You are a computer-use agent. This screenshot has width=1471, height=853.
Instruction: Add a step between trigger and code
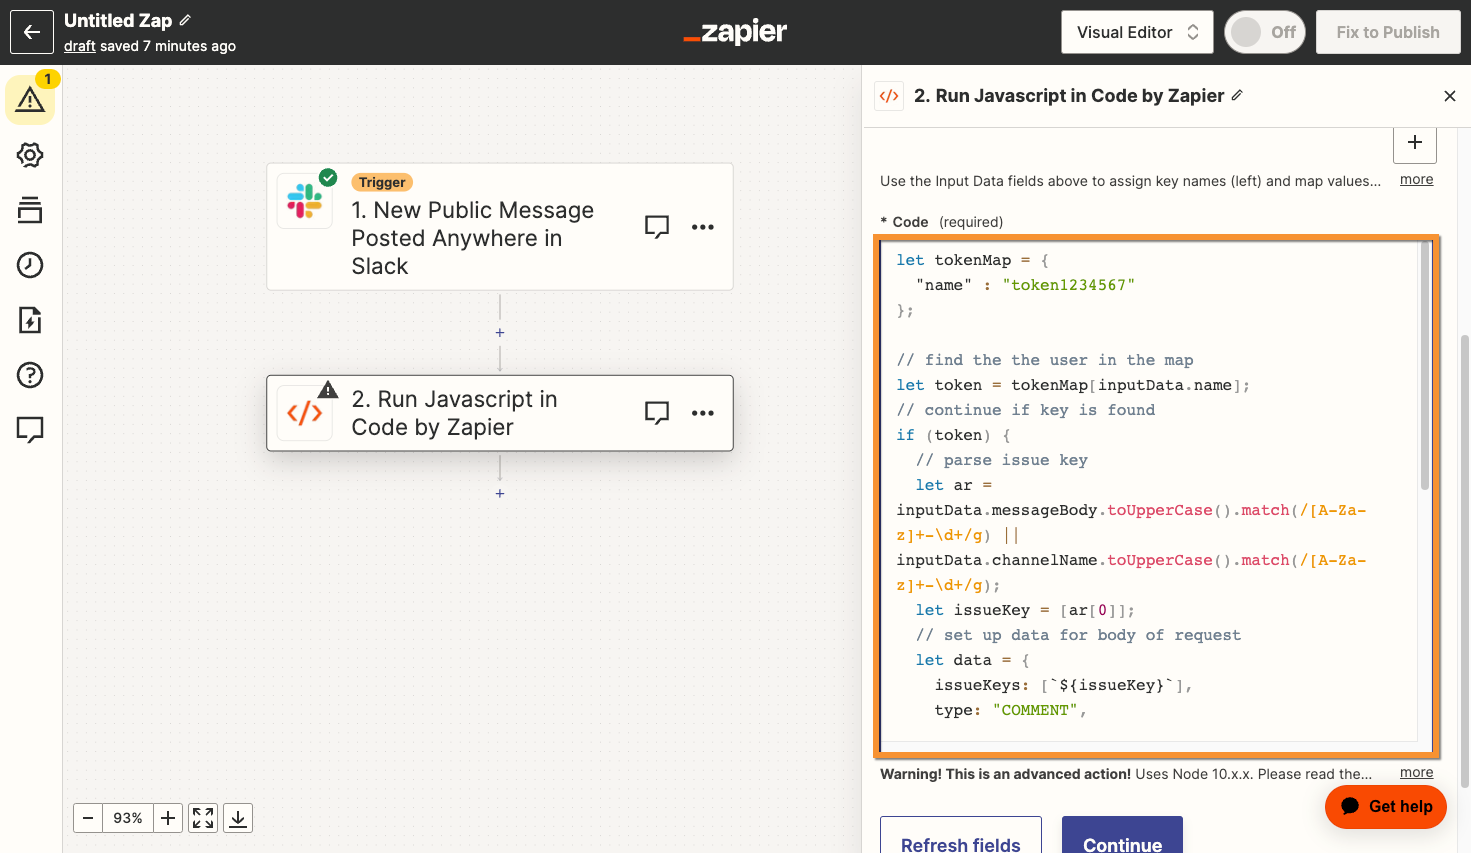(500, 333)
